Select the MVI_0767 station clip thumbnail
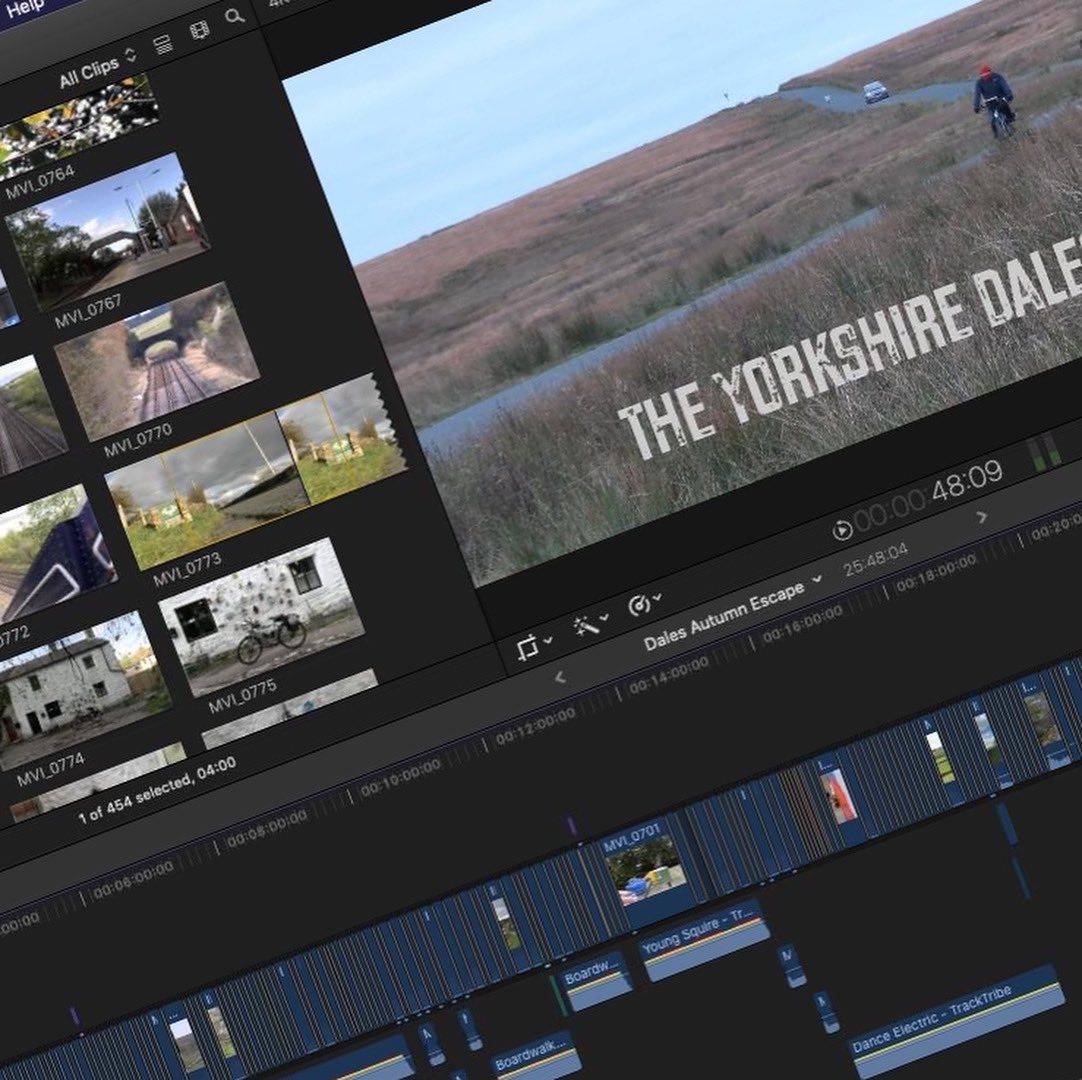This screenshot has height=1080, width=1082. [x=107, y=231]
